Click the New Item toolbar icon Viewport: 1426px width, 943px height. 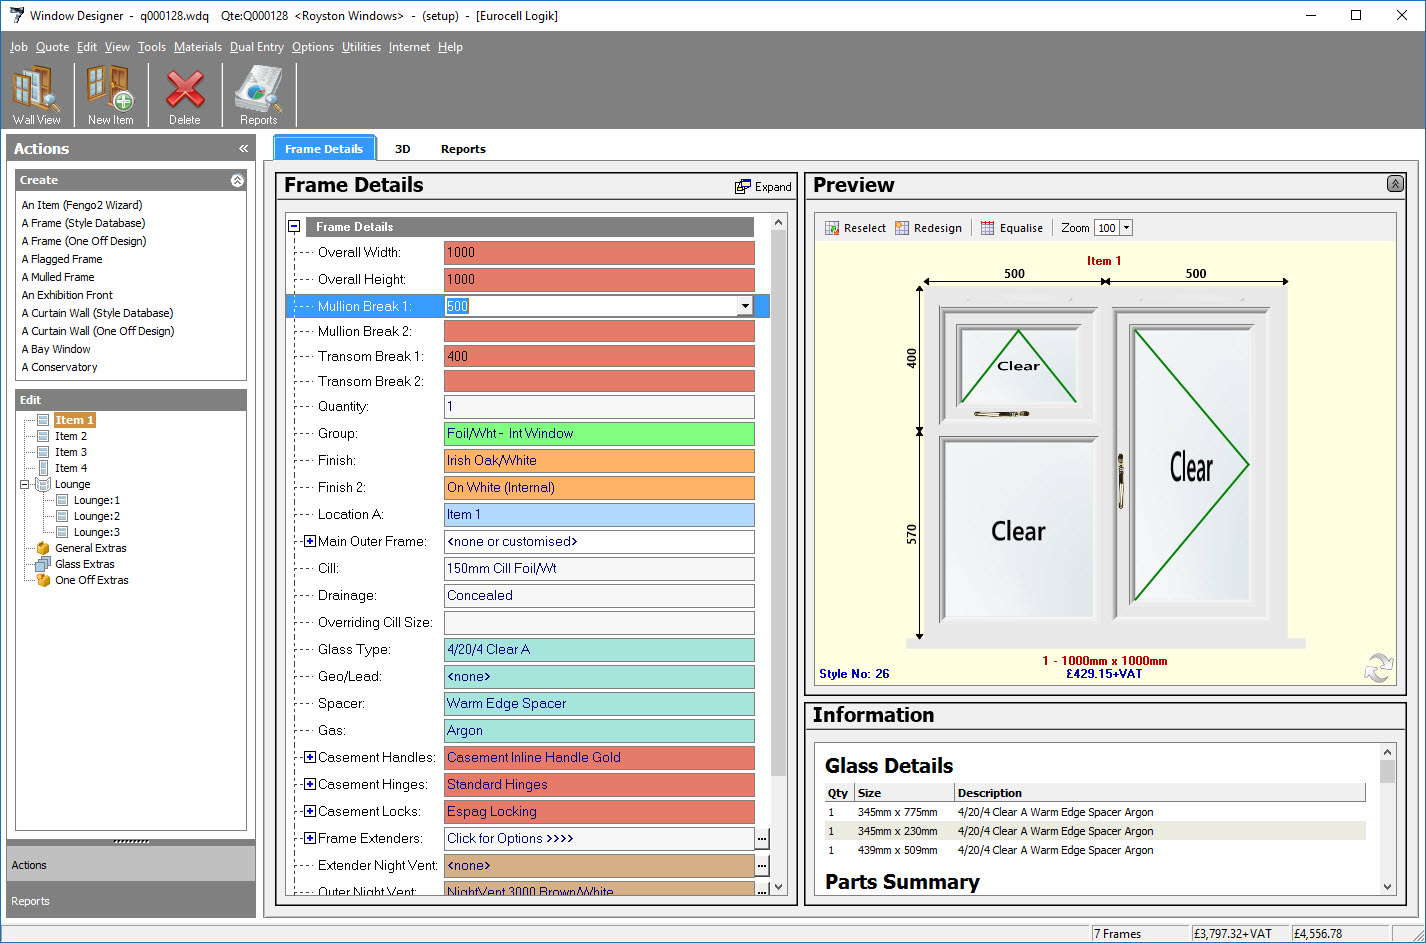pos(110,95)
